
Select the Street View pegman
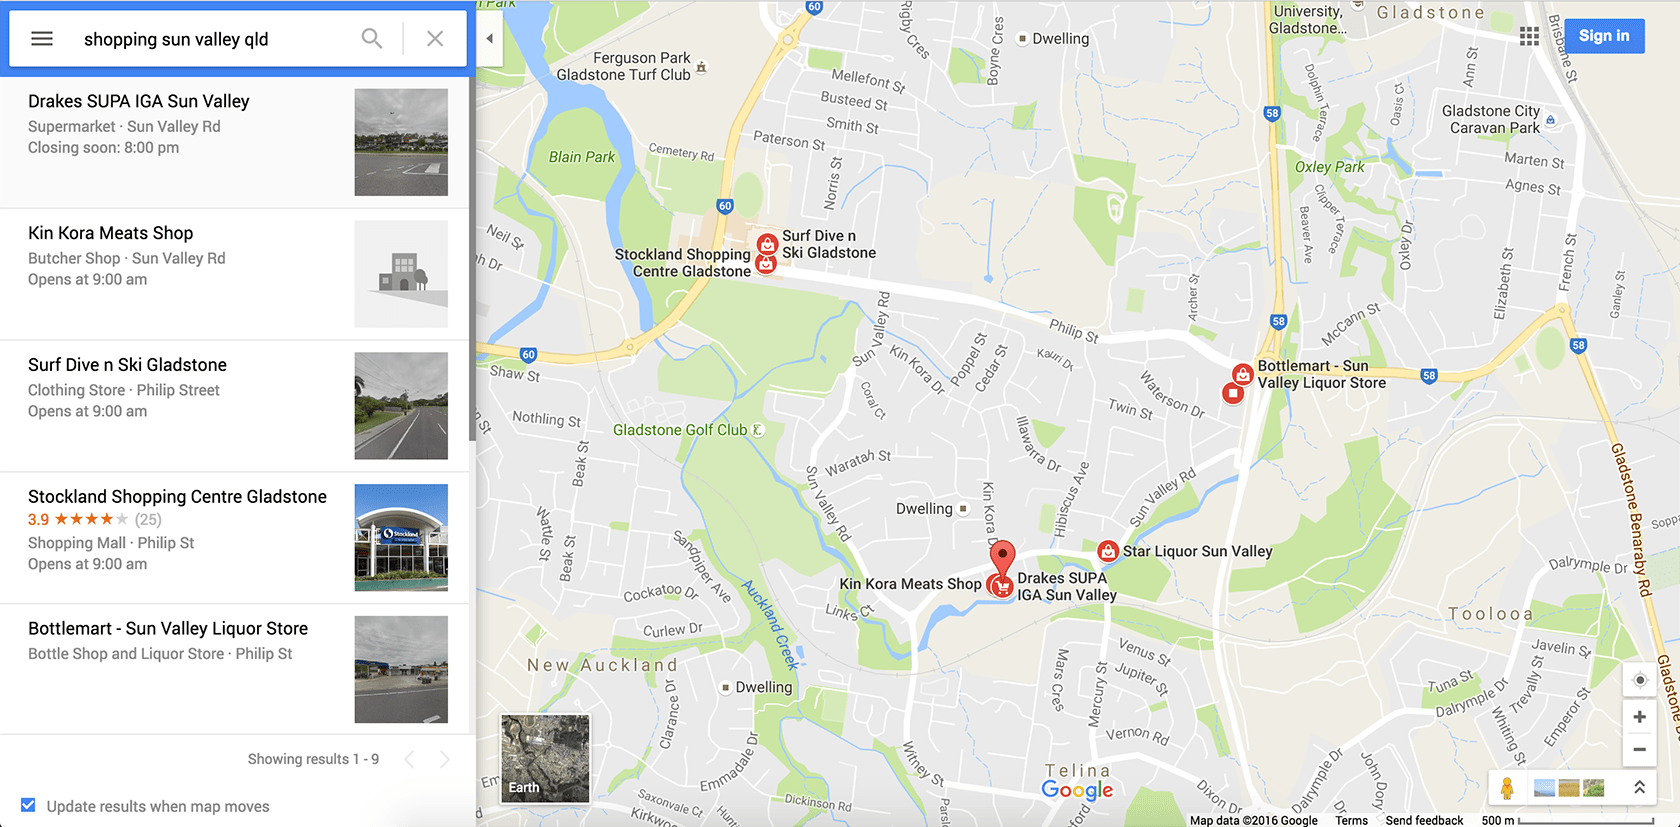pos(1507,788)
